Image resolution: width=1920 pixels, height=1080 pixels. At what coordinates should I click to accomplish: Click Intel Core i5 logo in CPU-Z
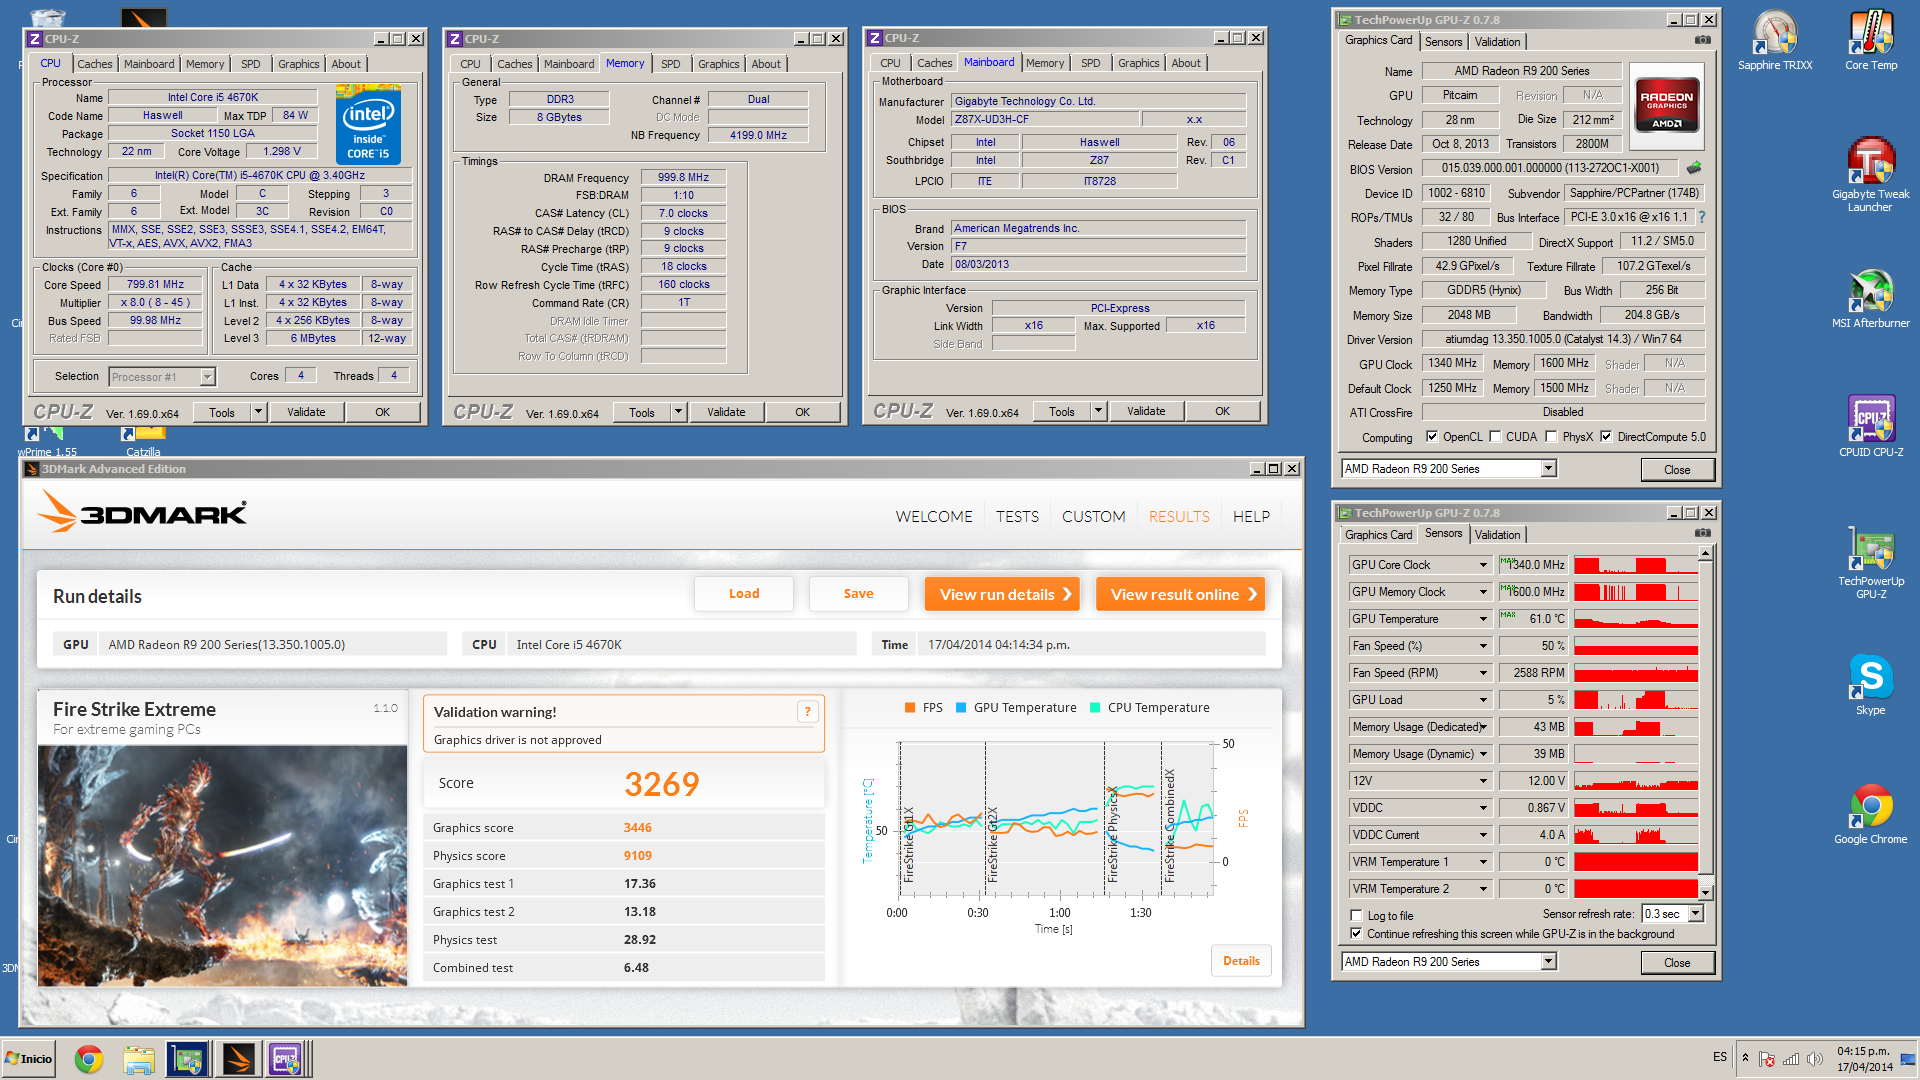coord(368,126)
